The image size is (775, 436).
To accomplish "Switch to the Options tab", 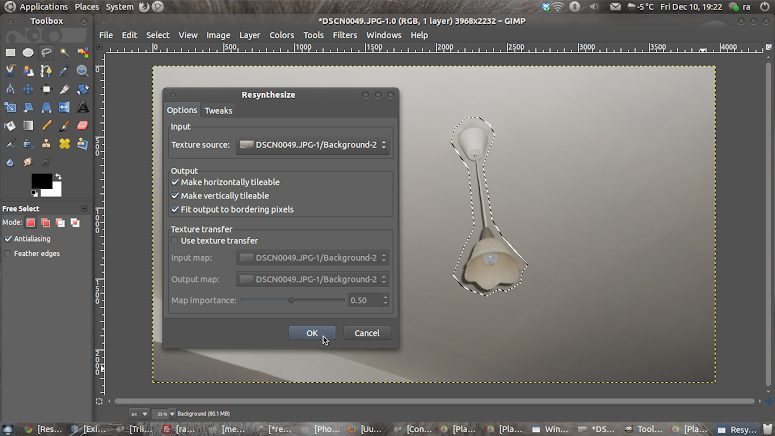I will tap(182, 110).
